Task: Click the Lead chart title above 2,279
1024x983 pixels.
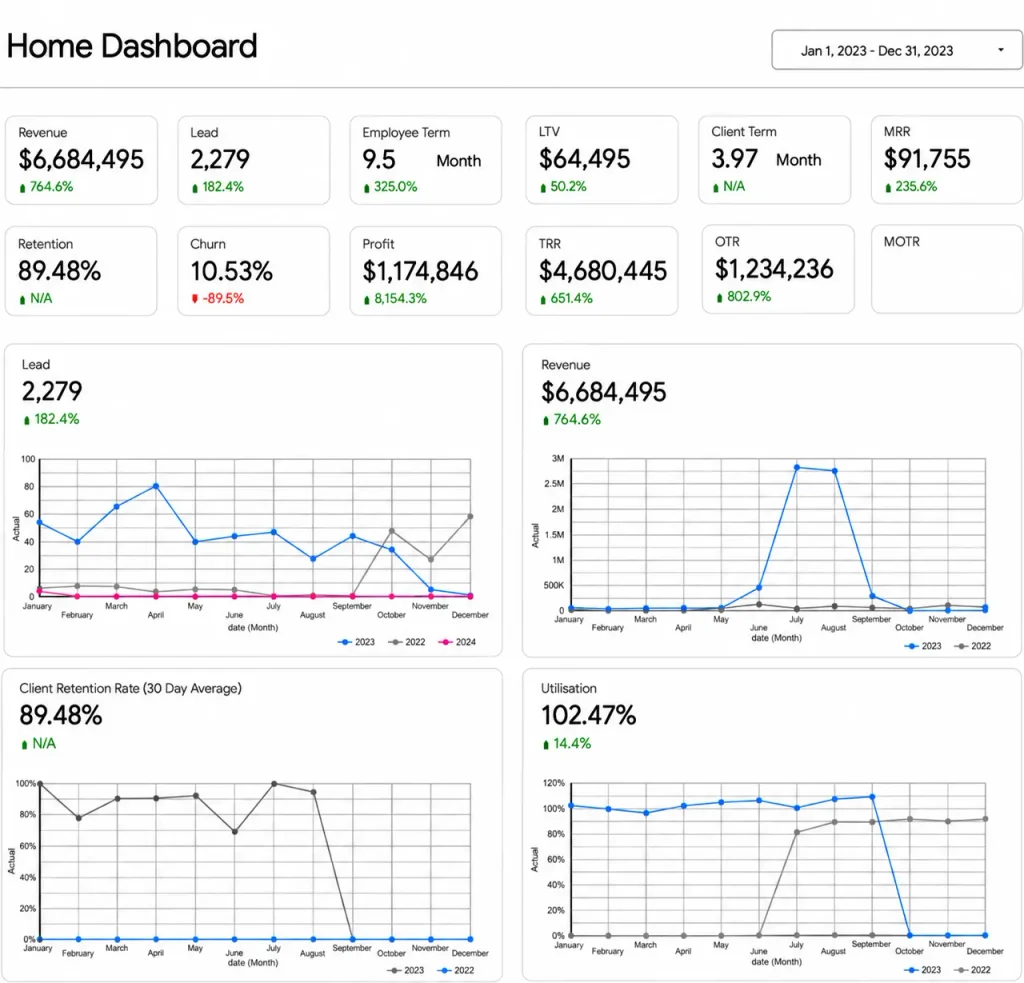Action: point(36,364)
